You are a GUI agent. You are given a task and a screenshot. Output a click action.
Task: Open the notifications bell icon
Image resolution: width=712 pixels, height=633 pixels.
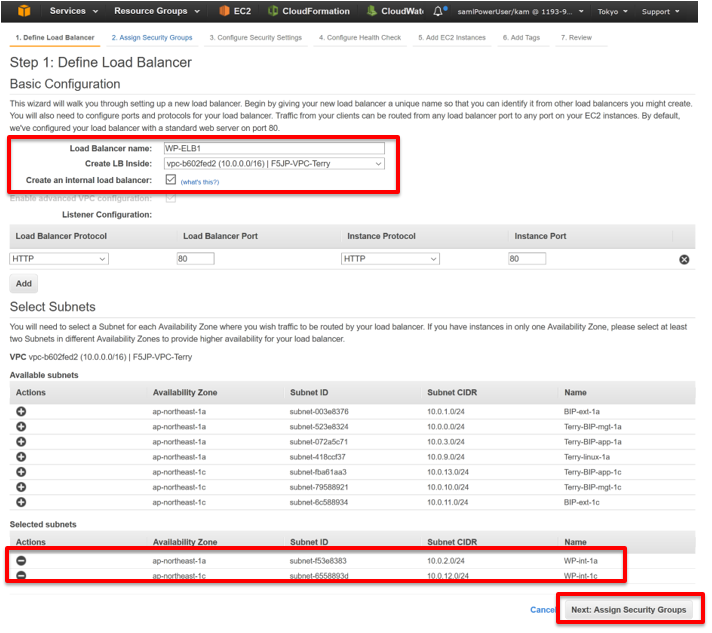tap(439, 11)
